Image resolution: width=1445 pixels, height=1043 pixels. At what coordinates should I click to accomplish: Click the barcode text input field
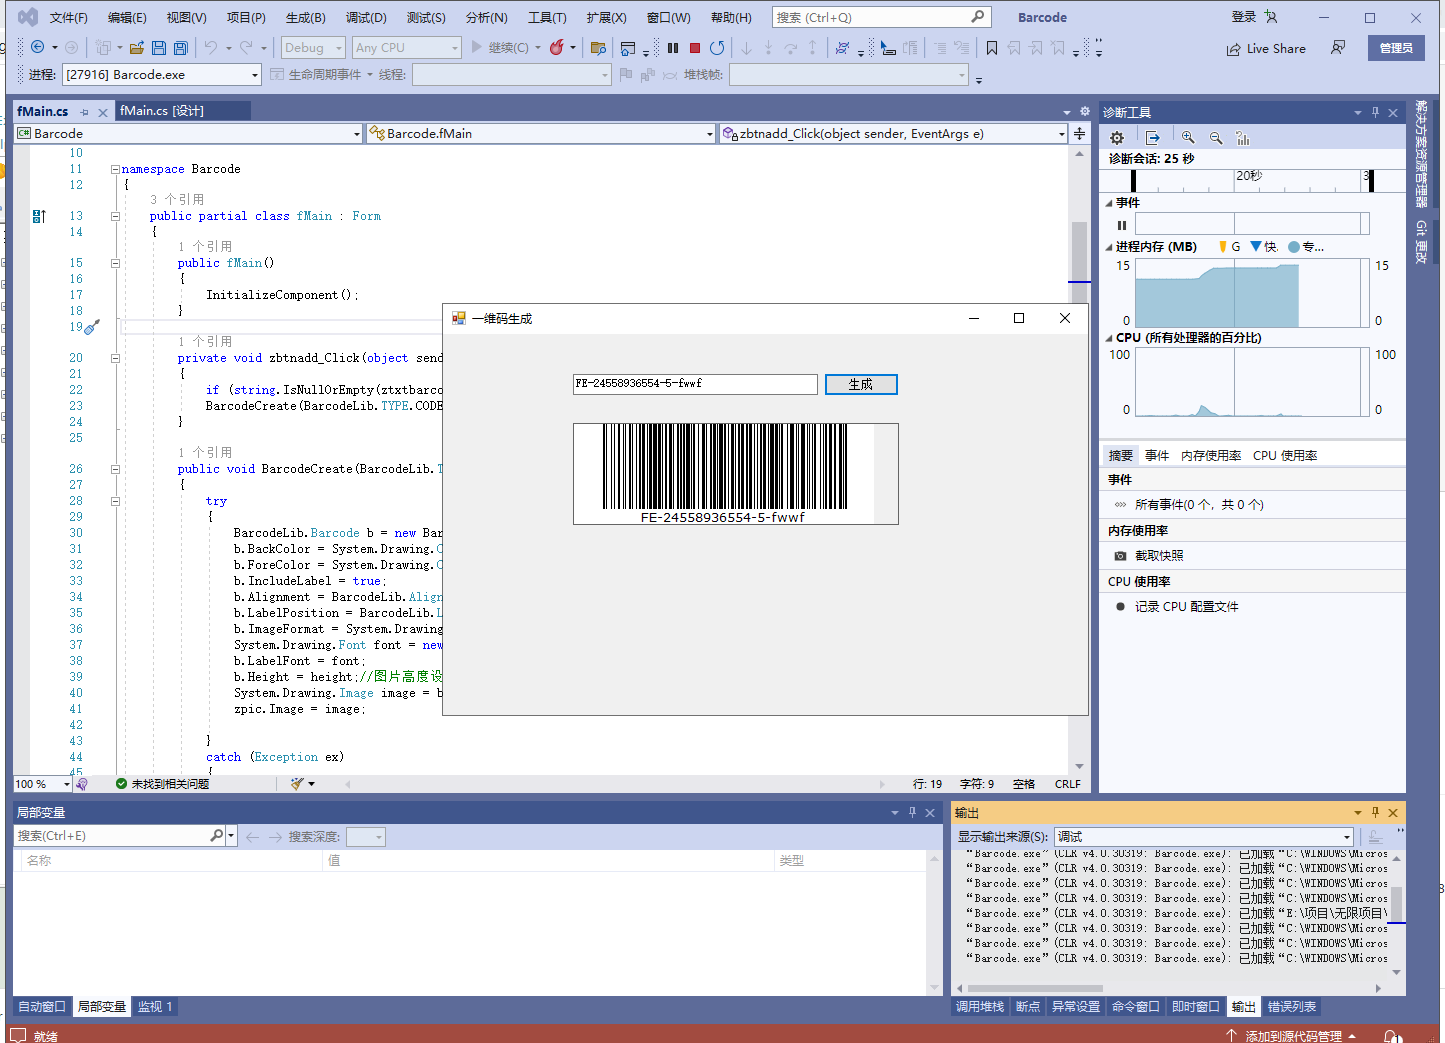click(695, 384)
